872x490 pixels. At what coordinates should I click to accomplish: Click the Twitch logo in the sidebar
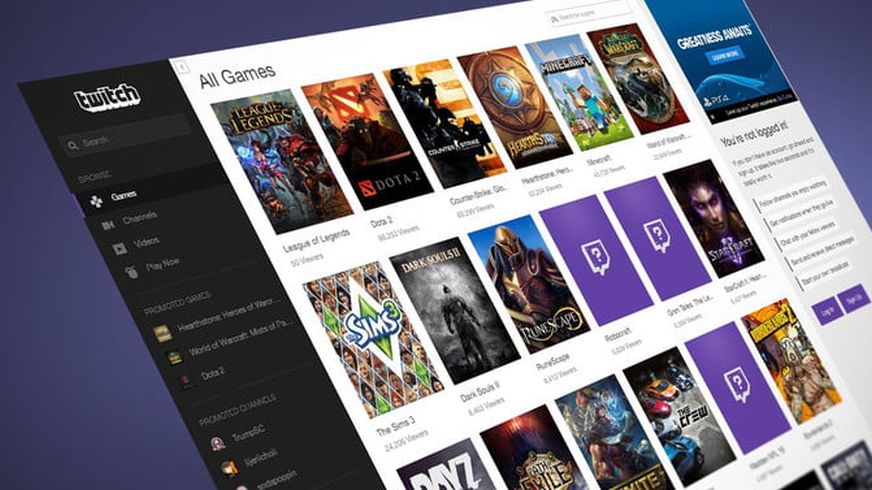click(107, 98)
